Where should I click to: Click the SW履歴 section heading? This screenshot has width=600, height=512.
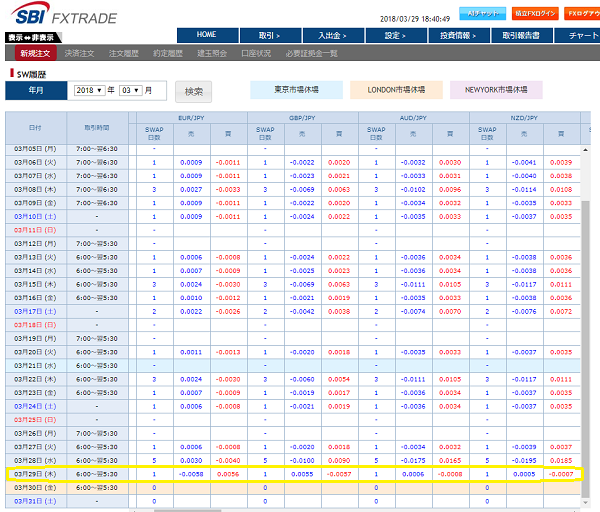pos(31,75)
